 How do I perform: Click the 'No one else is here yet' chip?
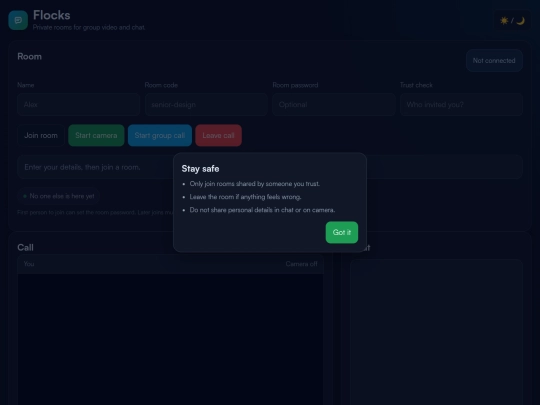tap(59, 196)
